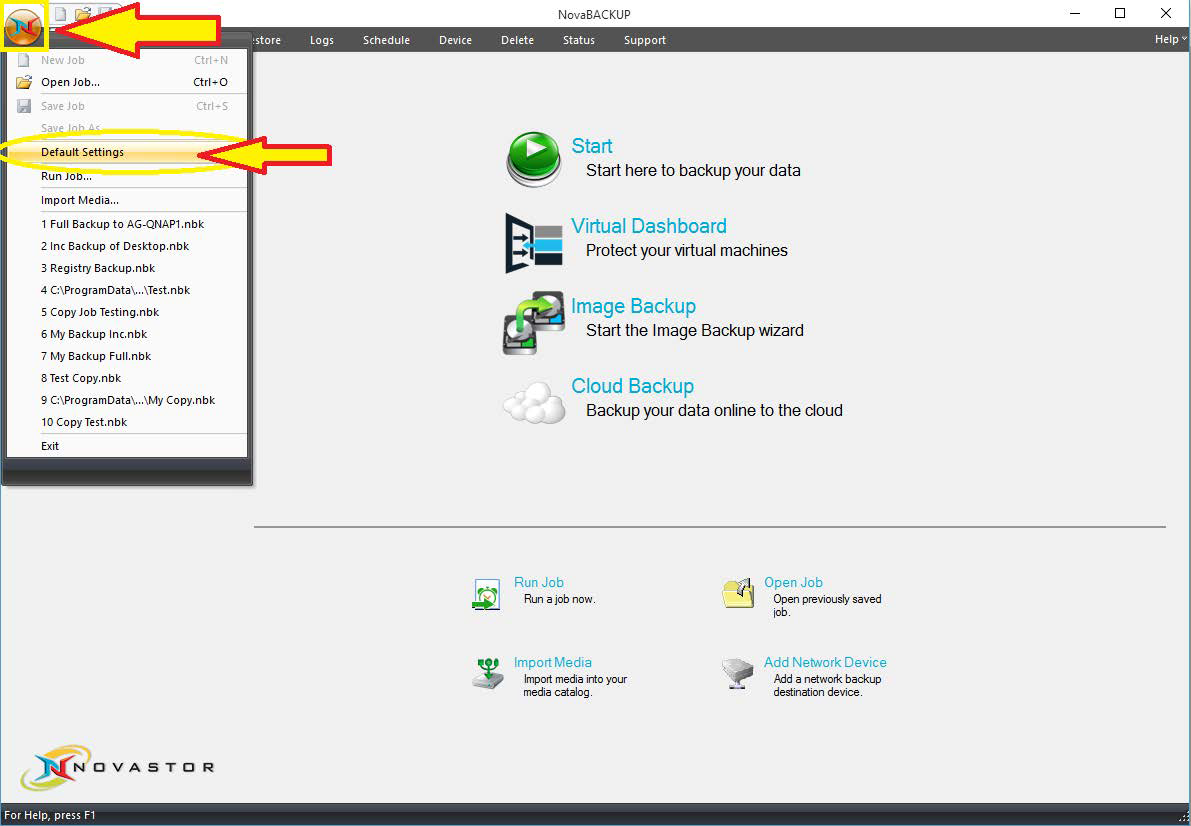The width and height of the screenshot is (1191, 826).
Task: Click the Run Job link in main panel
Action: (539, 583)
